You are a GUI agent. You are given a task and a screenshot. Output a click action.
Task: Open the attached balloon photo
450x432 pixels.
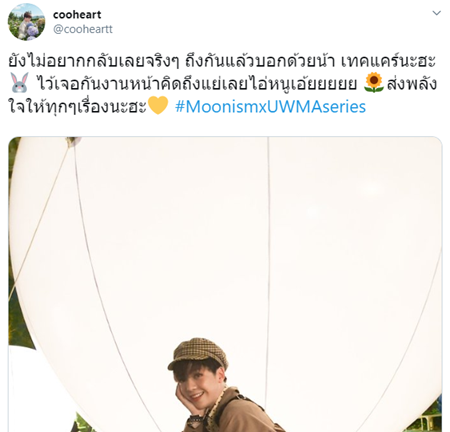[x=225, y=284]
